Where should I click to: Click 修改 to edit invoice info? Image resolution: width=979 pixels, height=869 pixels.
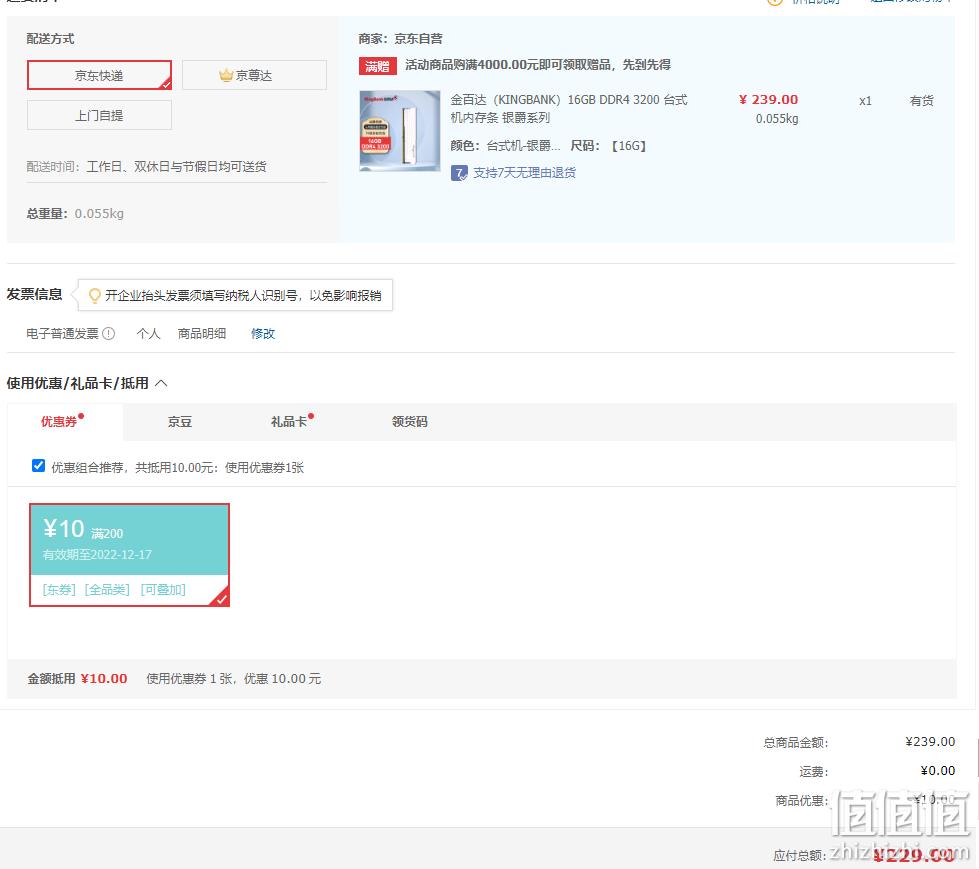pyautogui.click(x=263, y=334)
